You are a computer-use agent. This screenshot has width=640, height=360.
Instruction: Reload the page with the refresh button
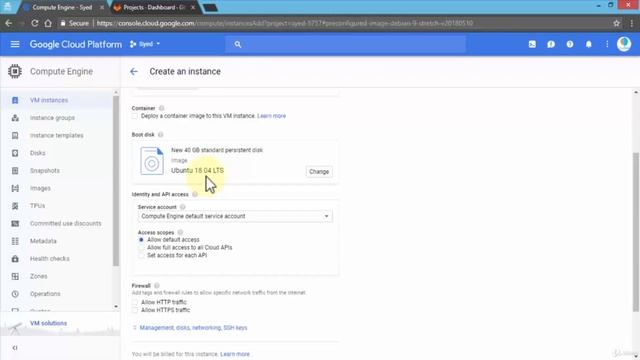(x=35, y=23)
